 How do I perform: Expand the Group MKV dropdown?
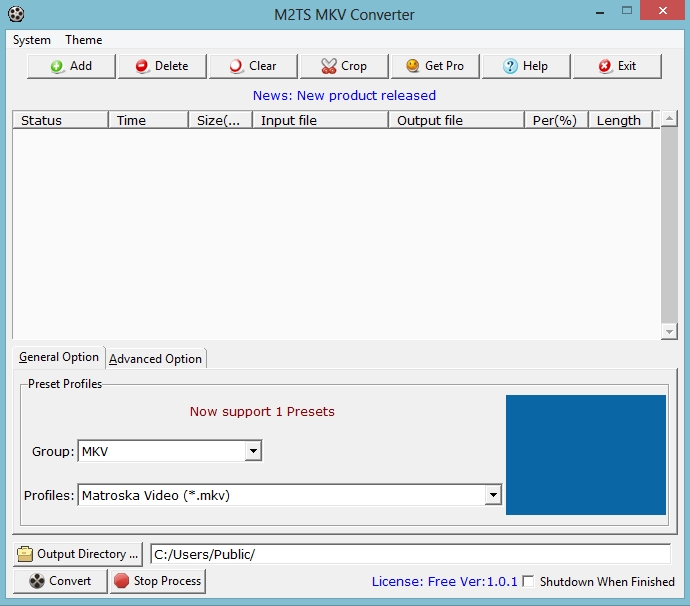253,452
